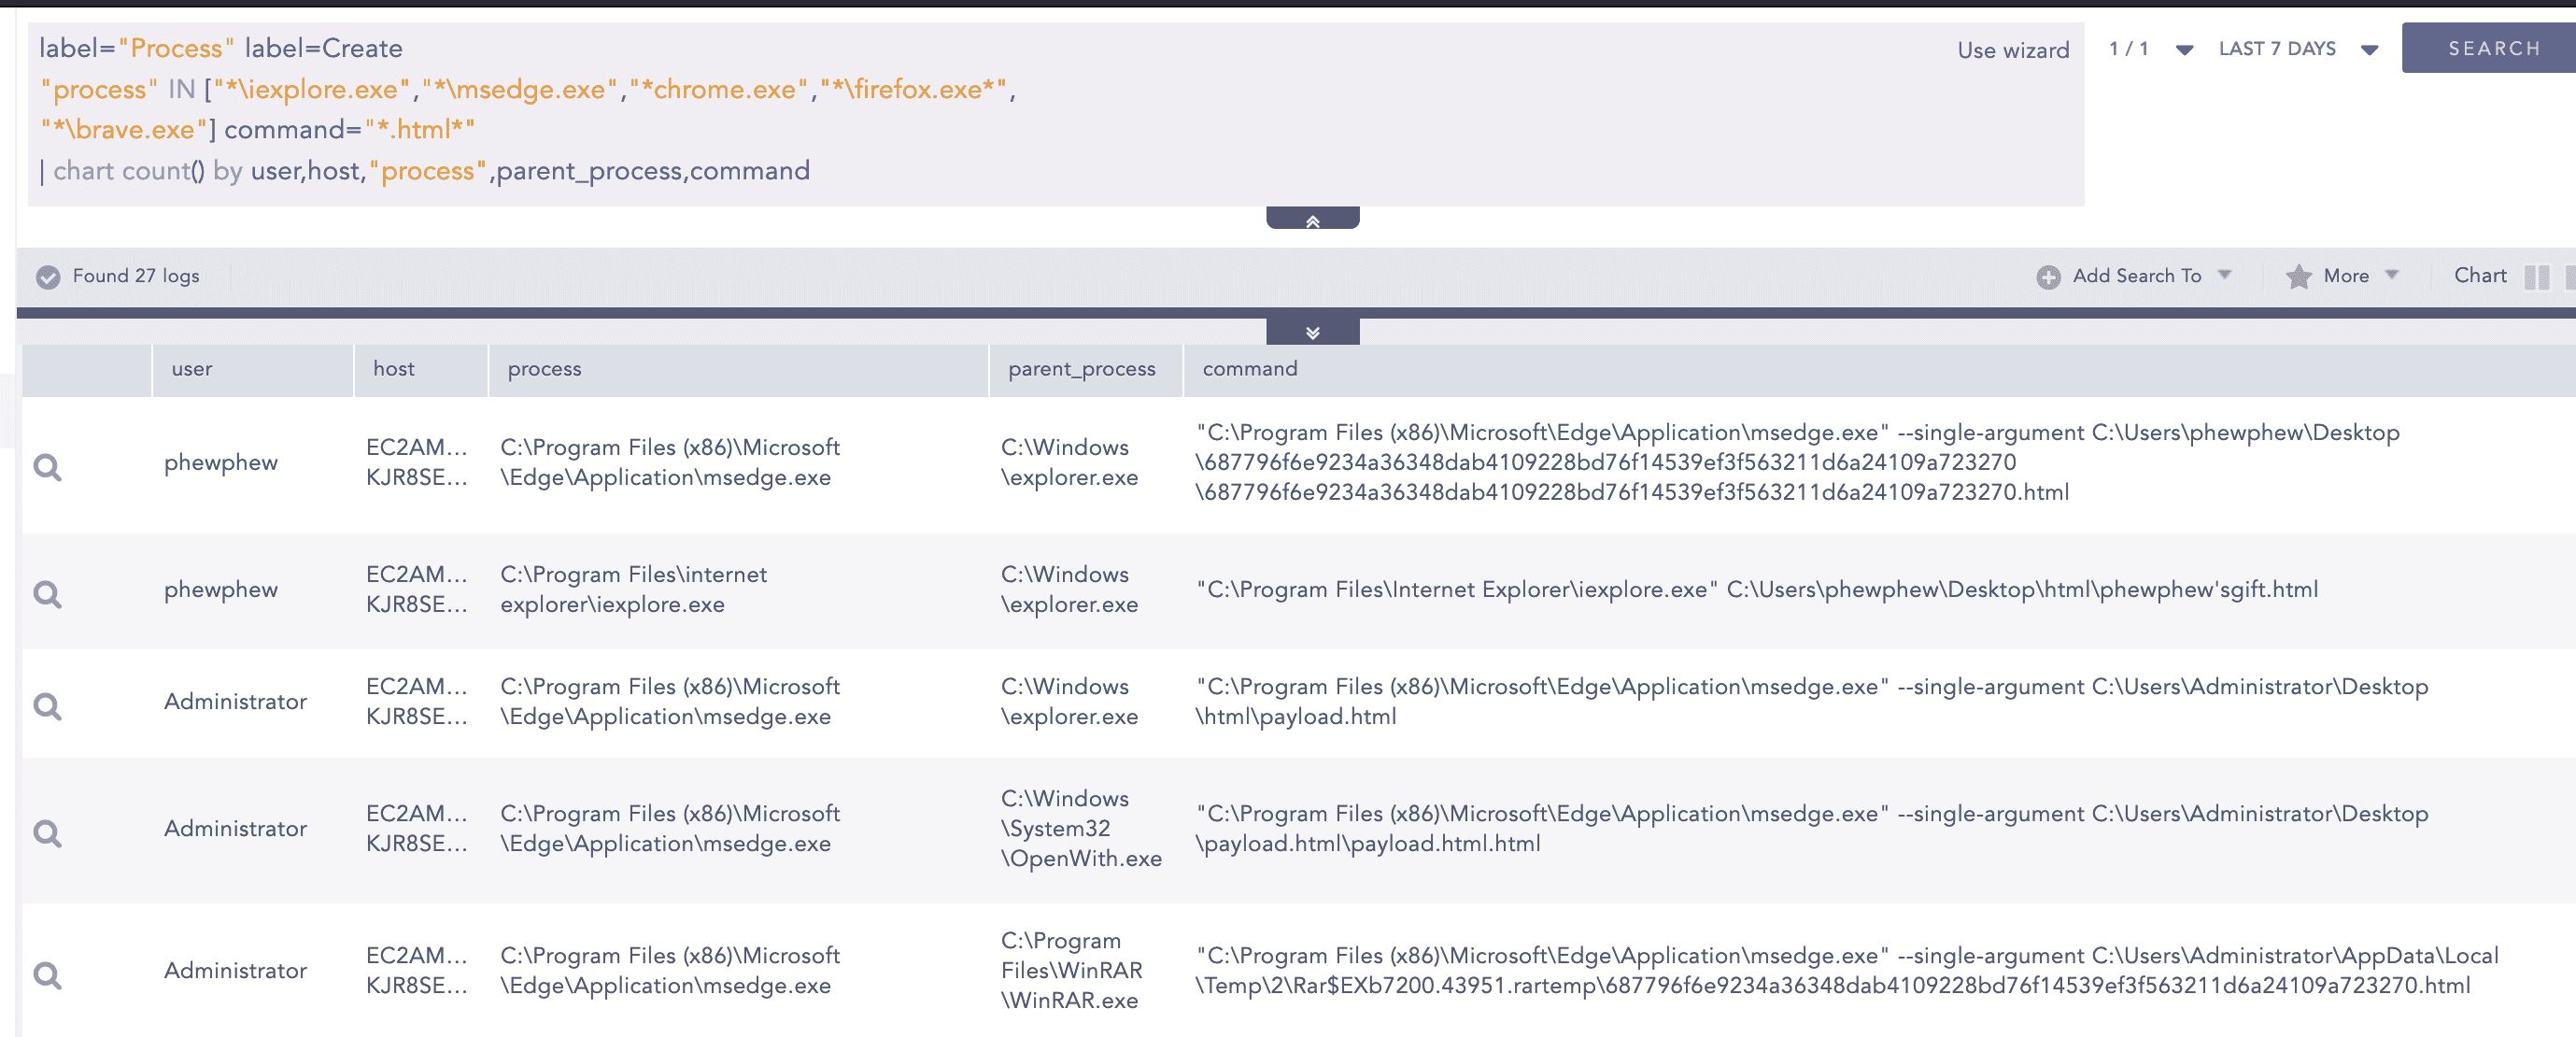Screen dimensions: 2576x1037
Task: Click the C:\Program Files\WinRAR\WinRAR.exe parent process cell
Action: pos(1070,970)
